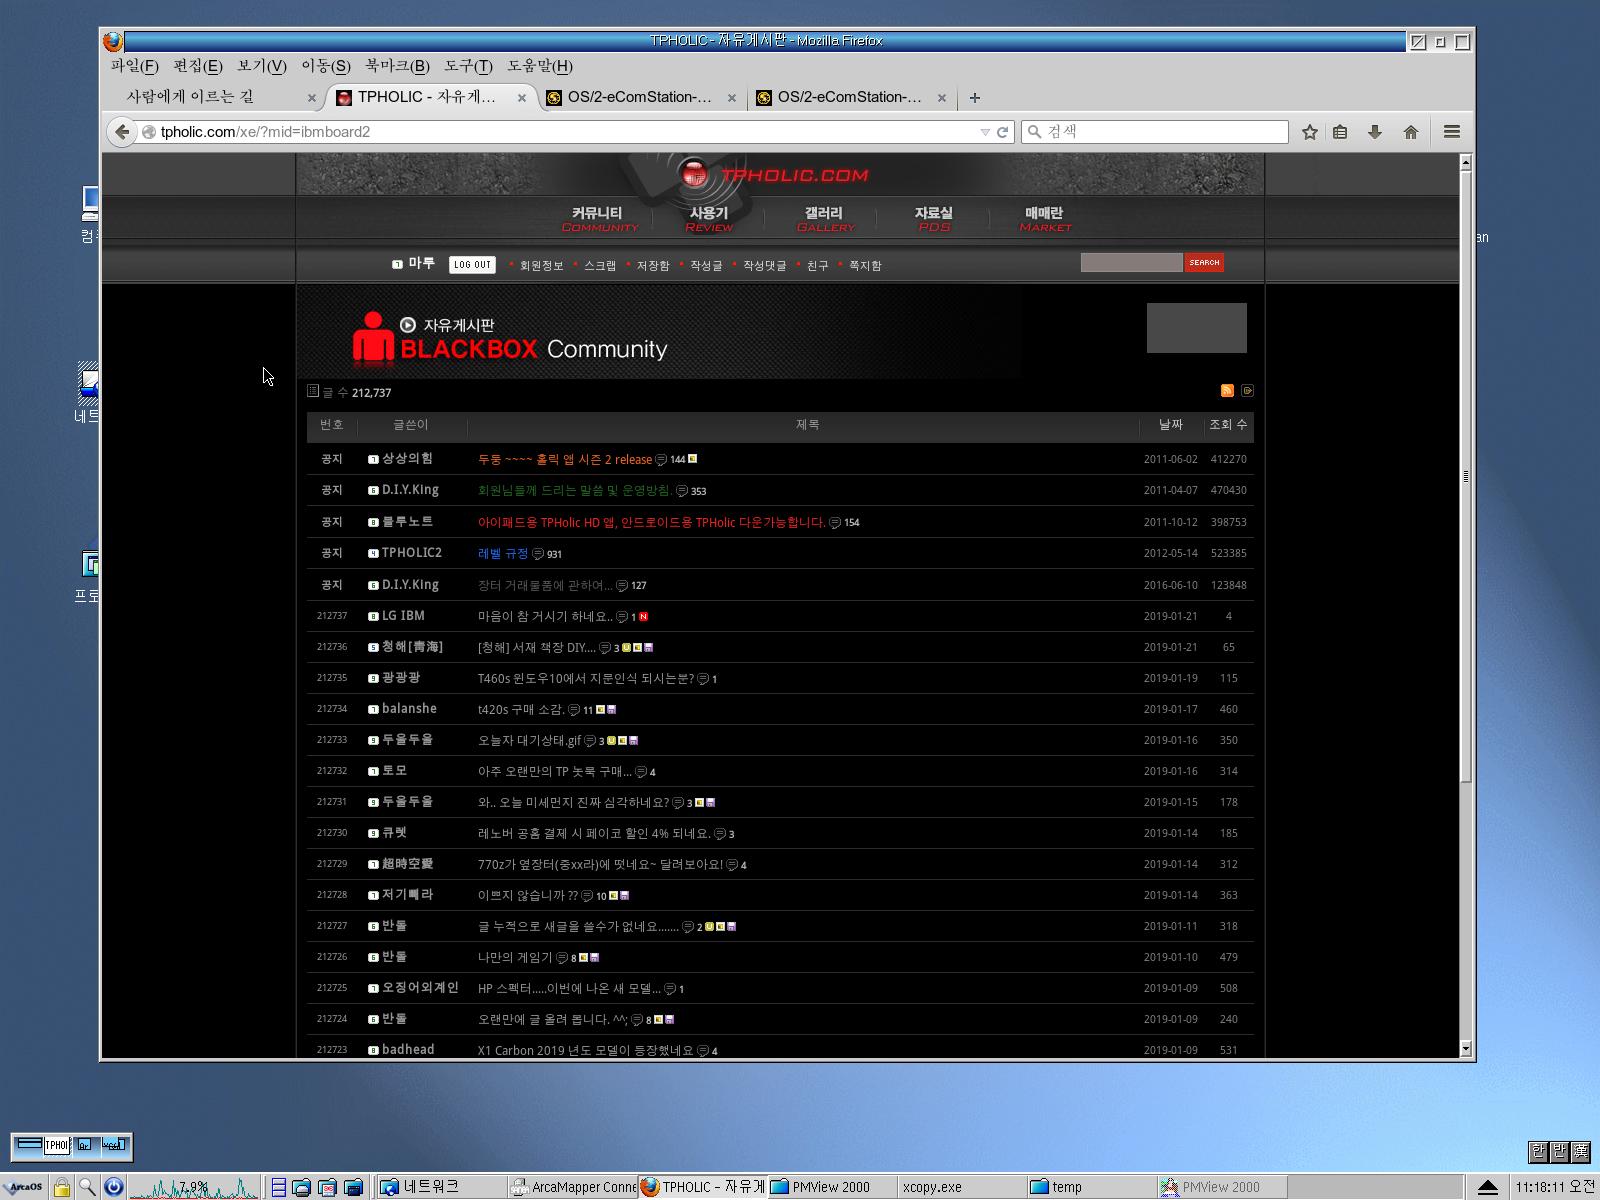Click the eject-style tray arrow in taskbar

[x=1488, y=1187]
